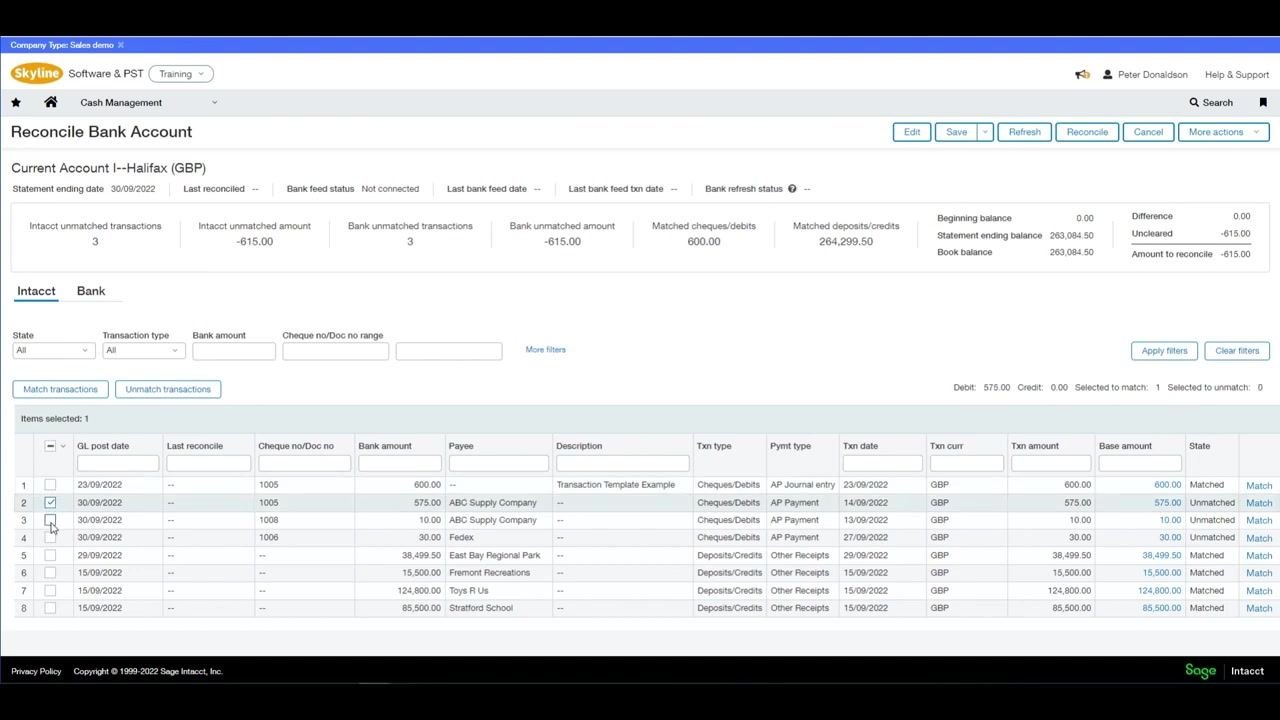Click the Cancel button
Viewport: 1280px width, 720px height.
pos(1148,132)
